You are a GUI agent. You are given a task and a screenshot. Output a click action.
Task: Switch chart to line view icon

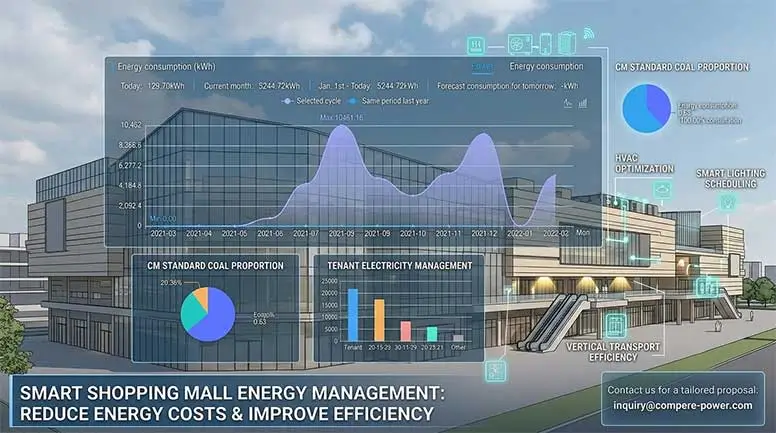click(568, 103)
